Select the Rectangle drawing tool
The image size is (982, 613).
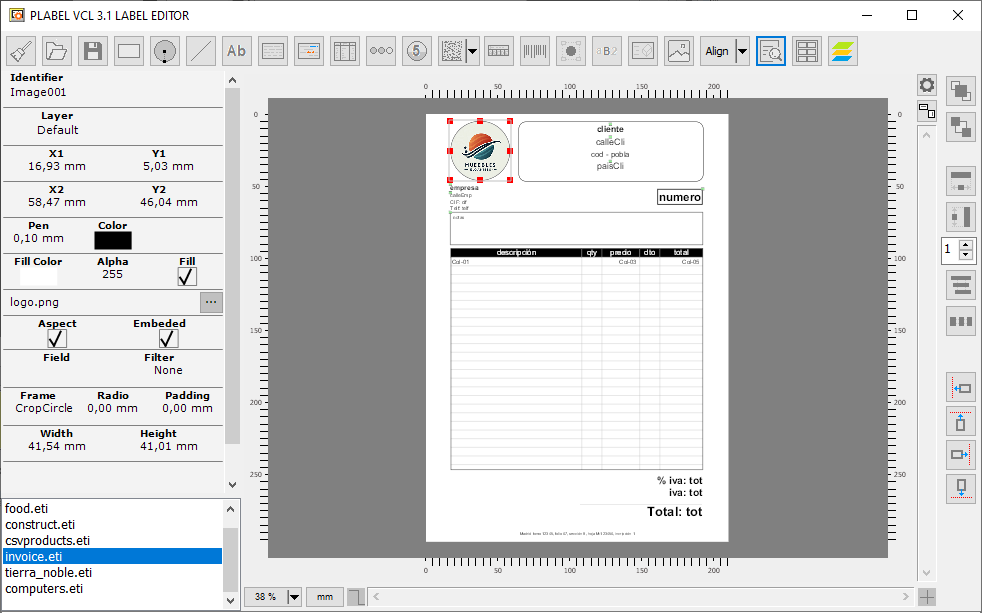[128, 51]
